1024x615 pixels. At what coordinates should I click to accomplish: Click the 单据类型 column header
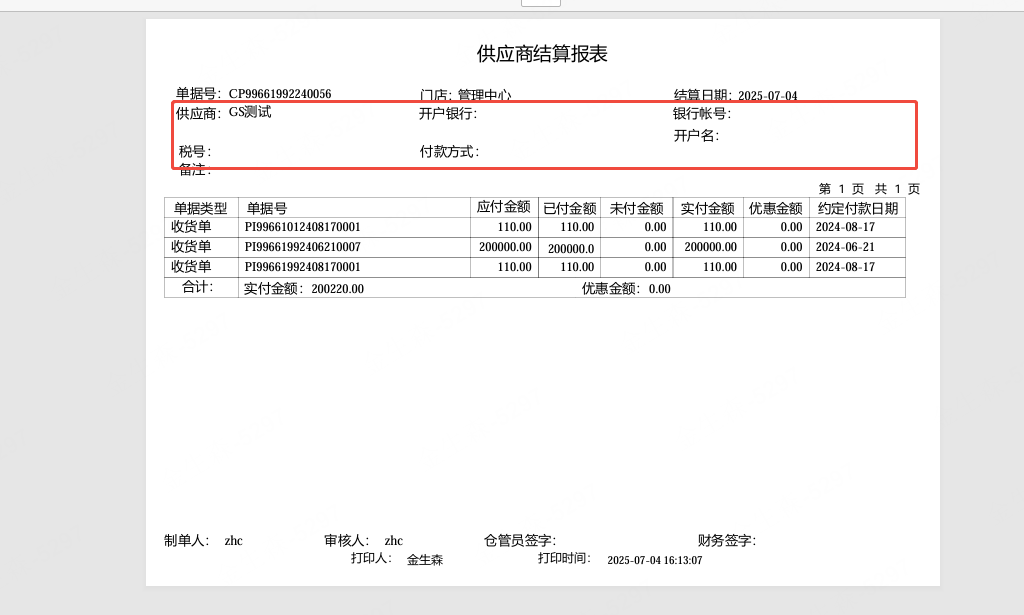pyautogui.click(x=200, y=208)
